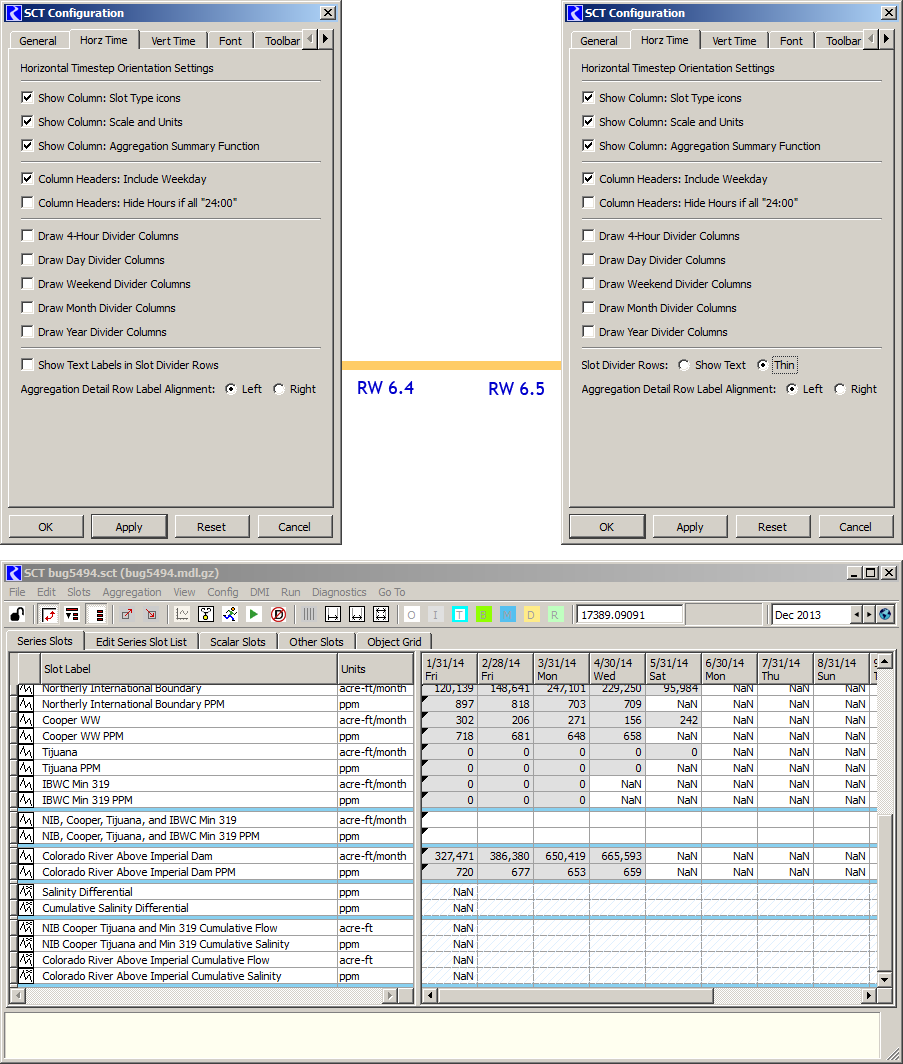Select Thin radio for Slot Divider Rows

[763, 365]
